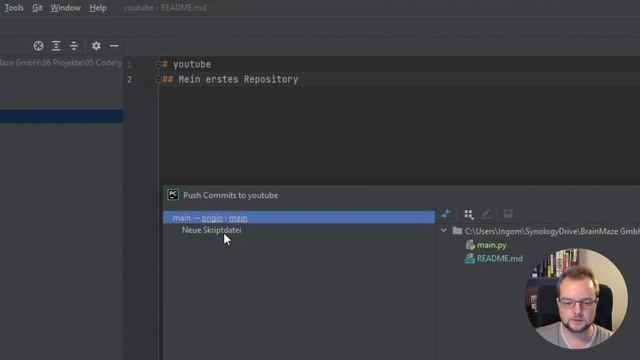This screenshot has height=360, width=640.
Task: Click the target branch main link
Action: (238, 218)
